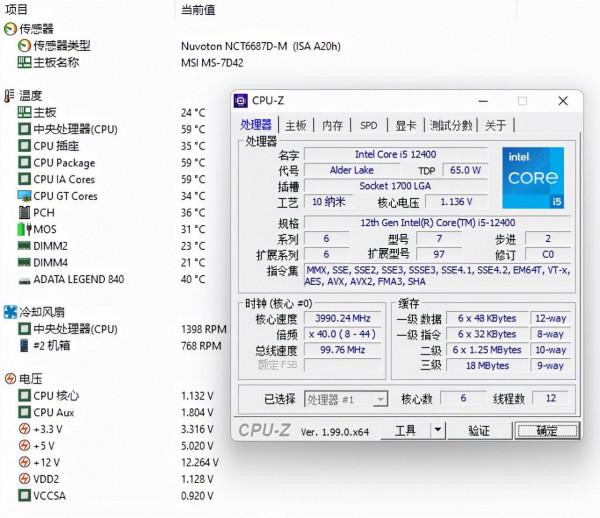The width and height of the screenshot is (600, 518).
Task: Minimize the CPU-Z window
Action: (483, 101)
